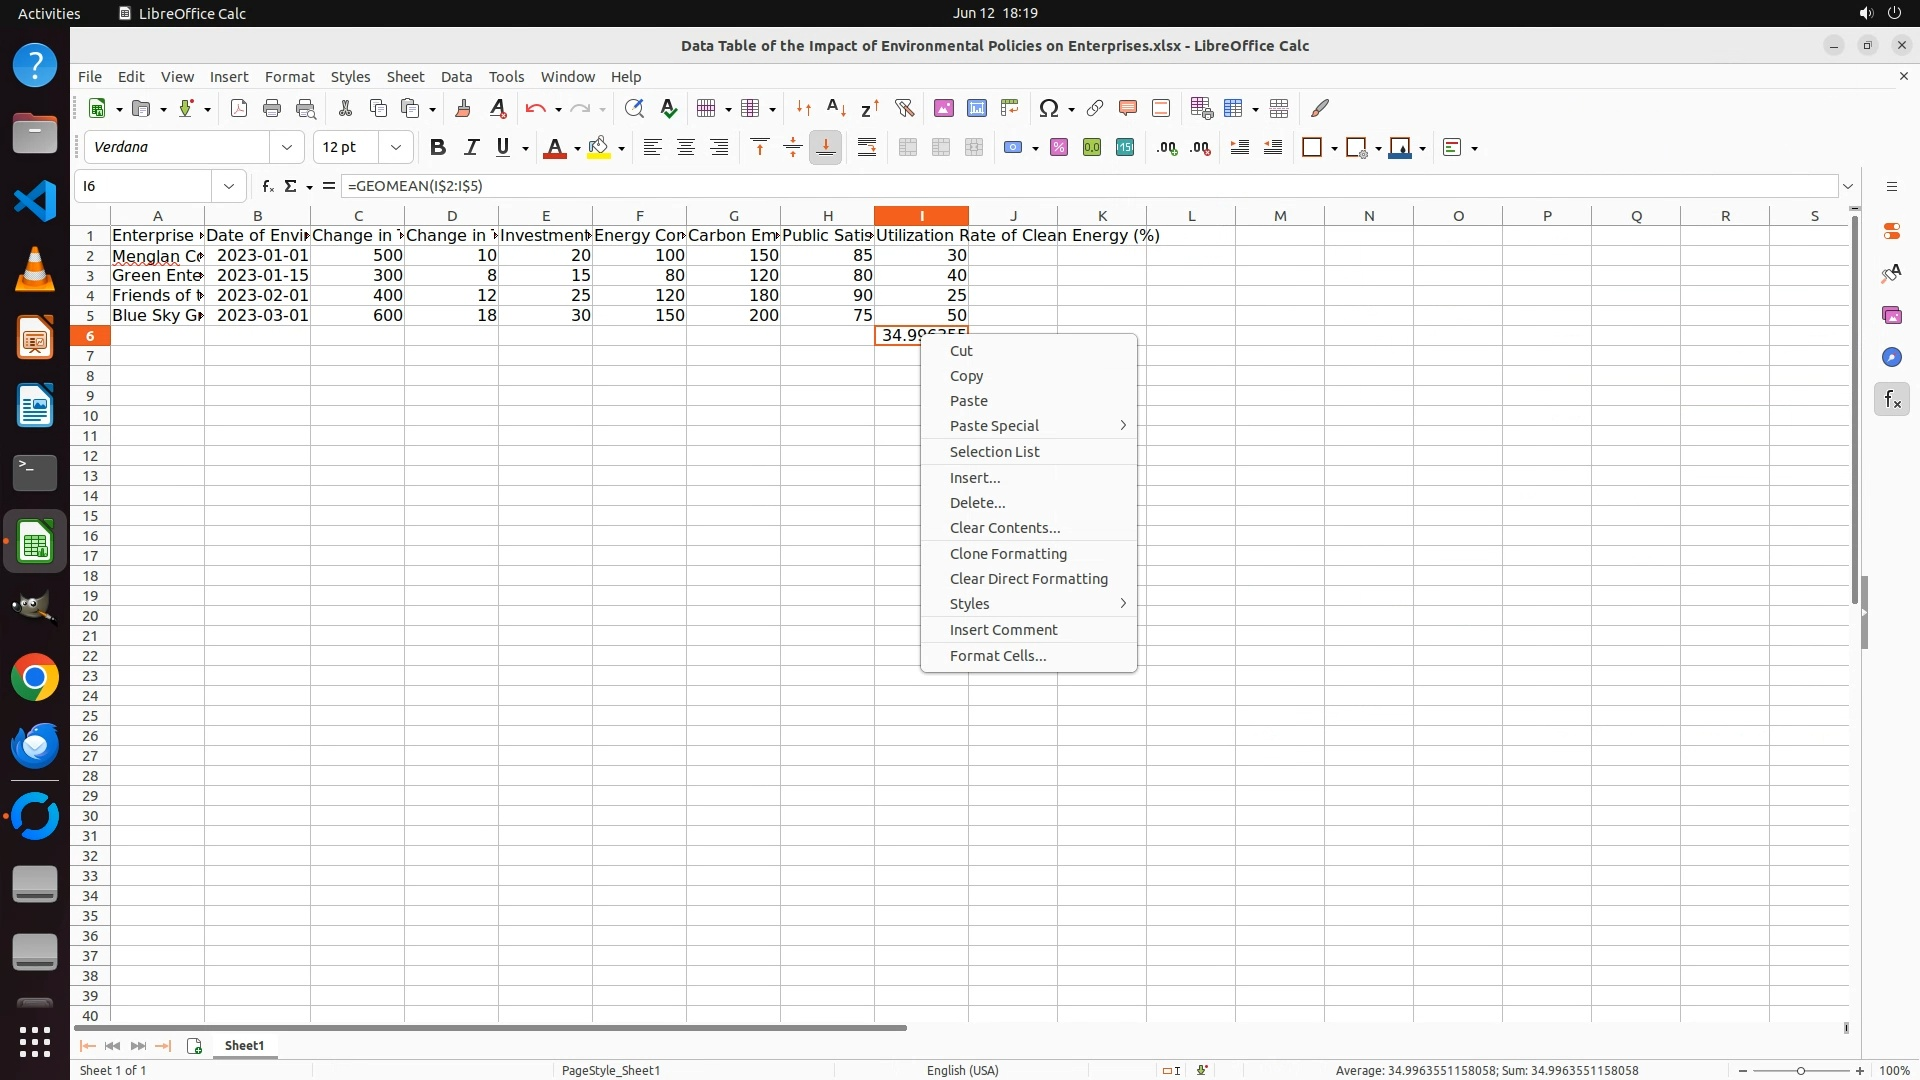Click the Sheet1 tab

click(244, 1046)
